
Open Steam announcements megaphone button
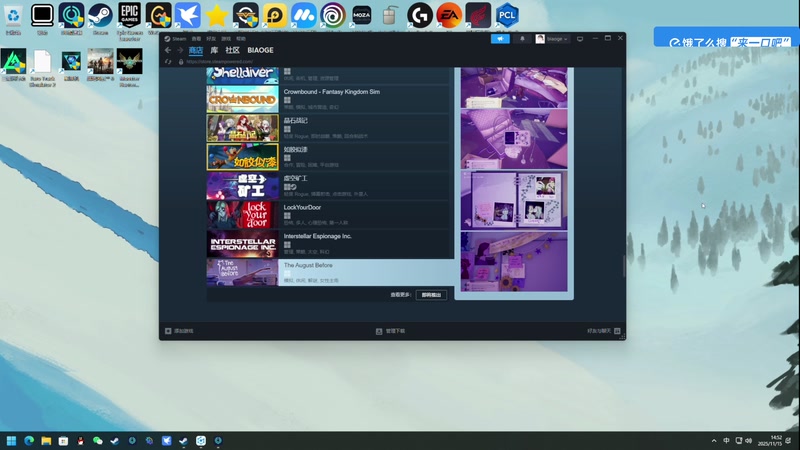click(500, 39)
